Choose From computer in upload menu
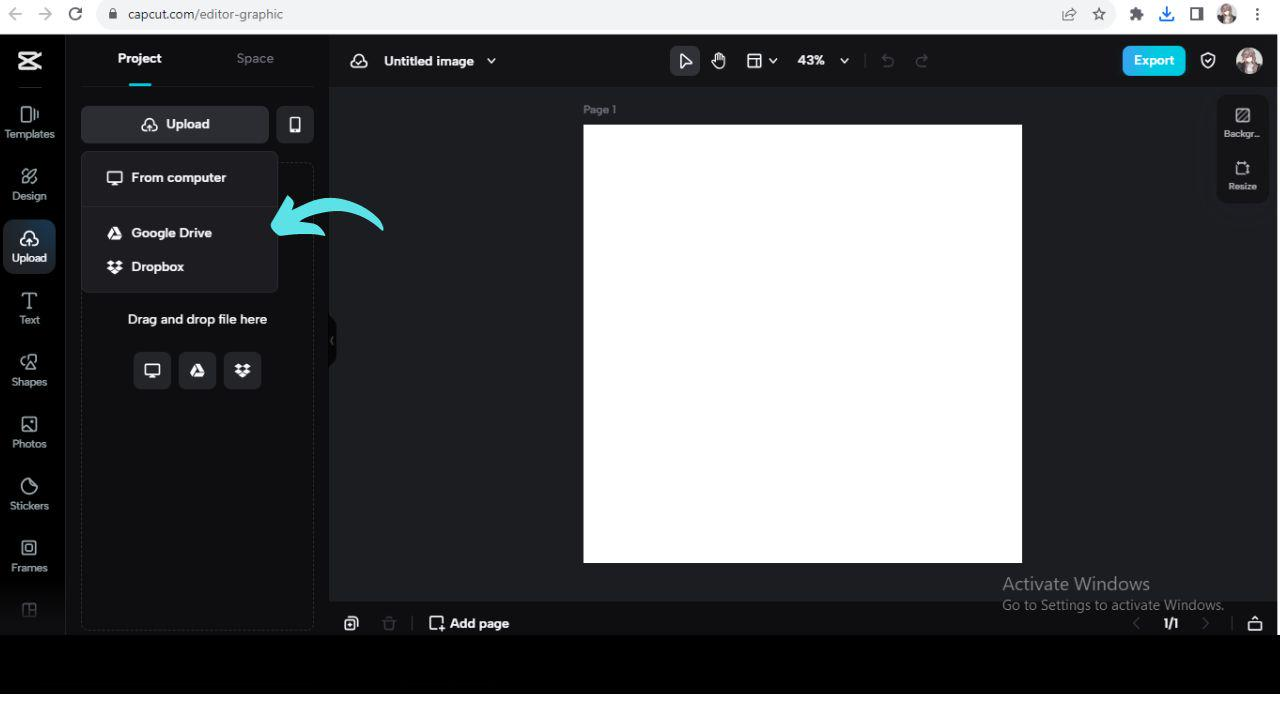The image size is (1280, 720). point(179,178)
